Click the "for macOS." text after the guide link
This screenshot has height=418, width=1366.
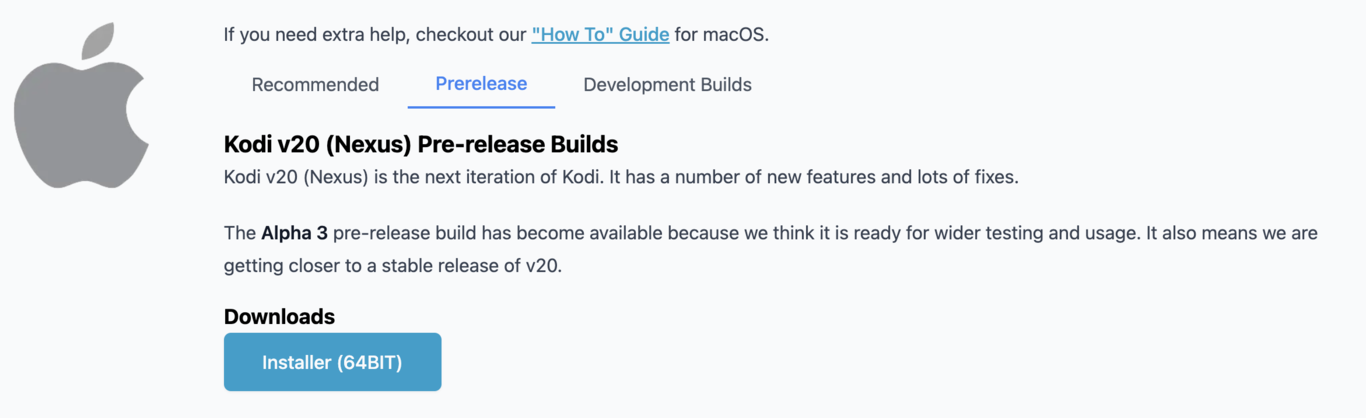[x=721, y=35]
